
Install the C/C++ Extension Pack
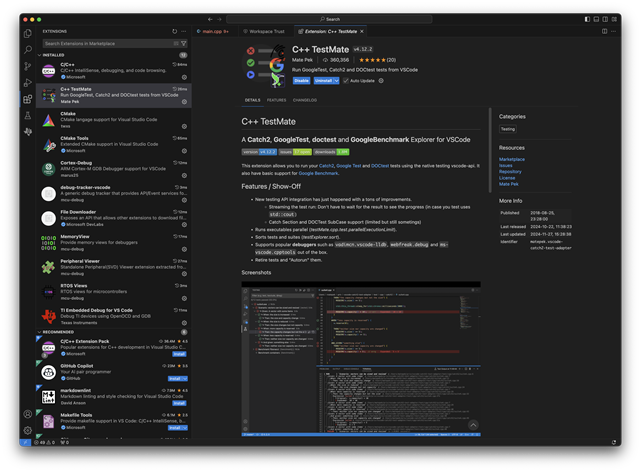179,354
